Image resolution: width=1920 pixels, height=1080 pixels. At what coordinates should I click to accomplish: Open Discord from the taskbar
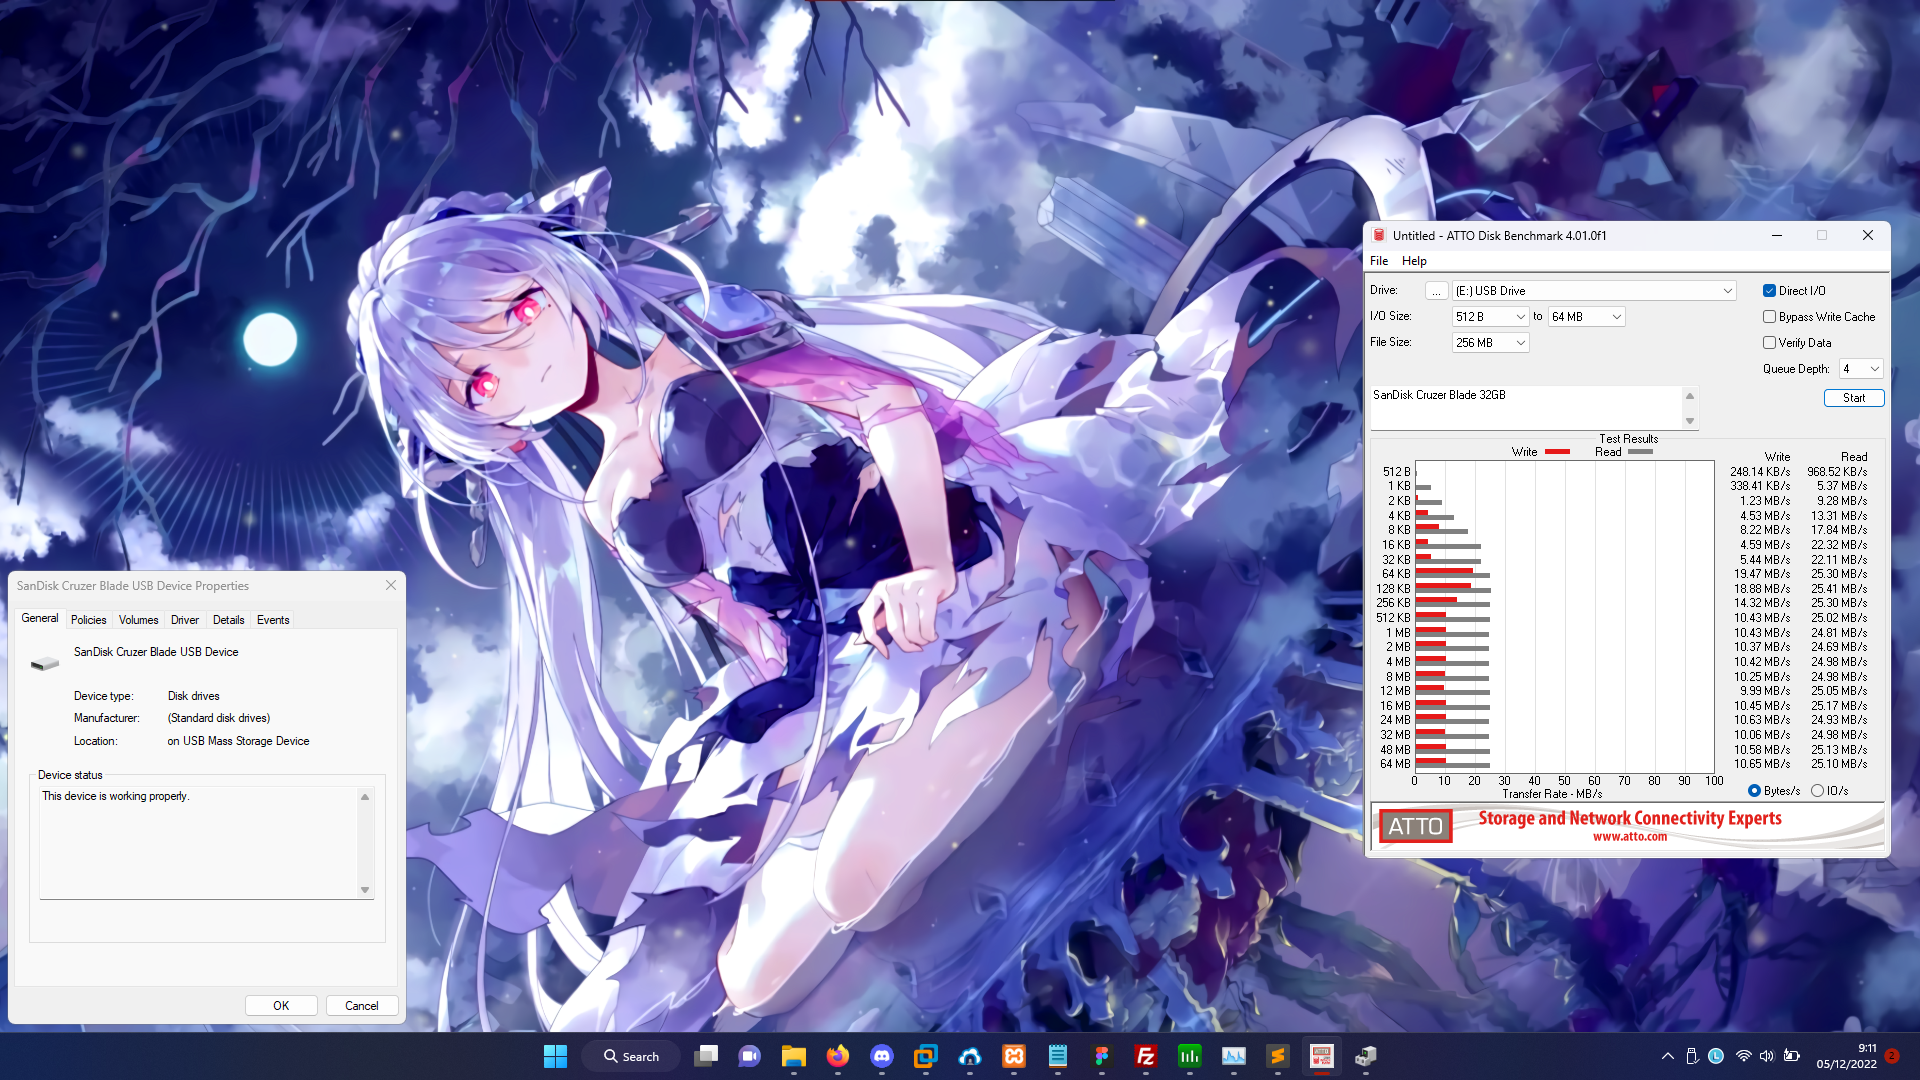click(882, 1056)
